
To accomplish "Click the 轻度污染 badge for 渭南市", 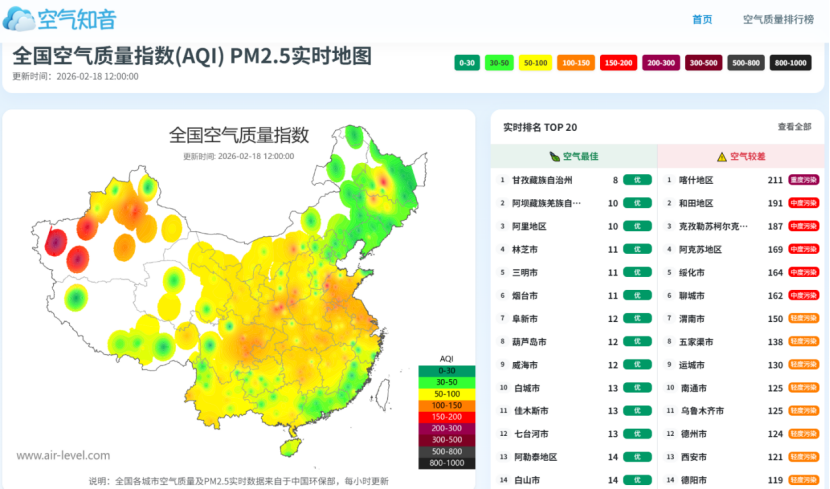I will point(804,319).
